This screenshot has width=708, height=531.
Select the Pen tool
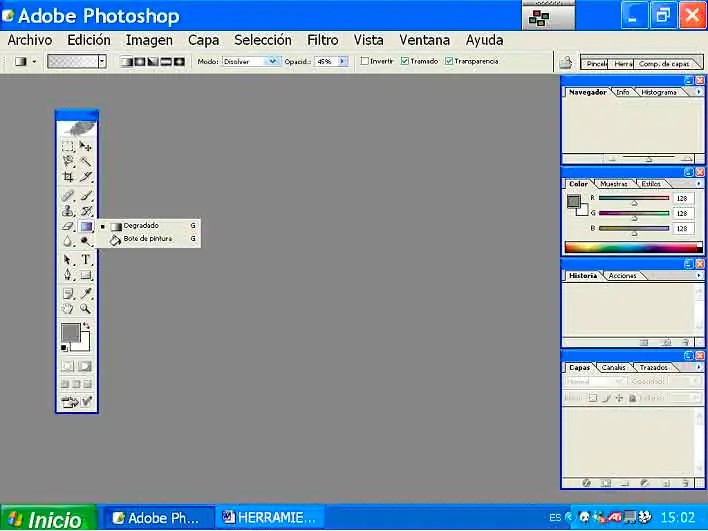68,275
